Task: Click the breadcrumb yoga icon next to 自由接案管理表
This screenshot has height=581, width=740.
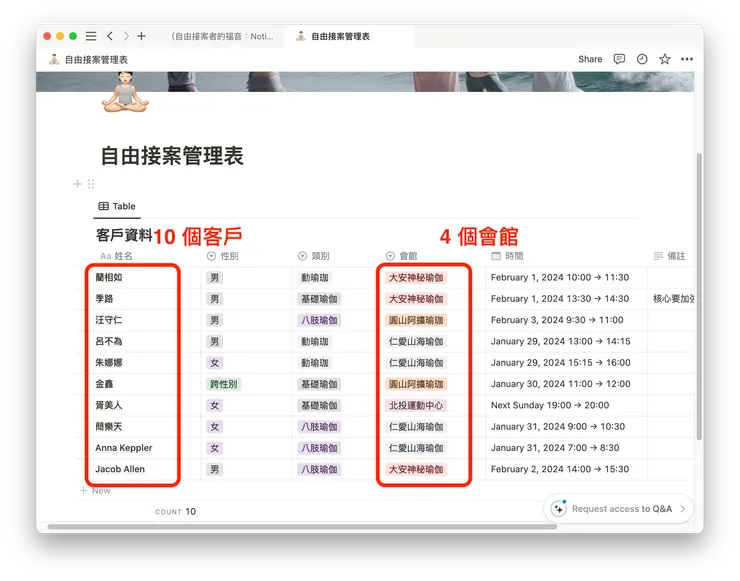Action: click(x=54, y=59)
